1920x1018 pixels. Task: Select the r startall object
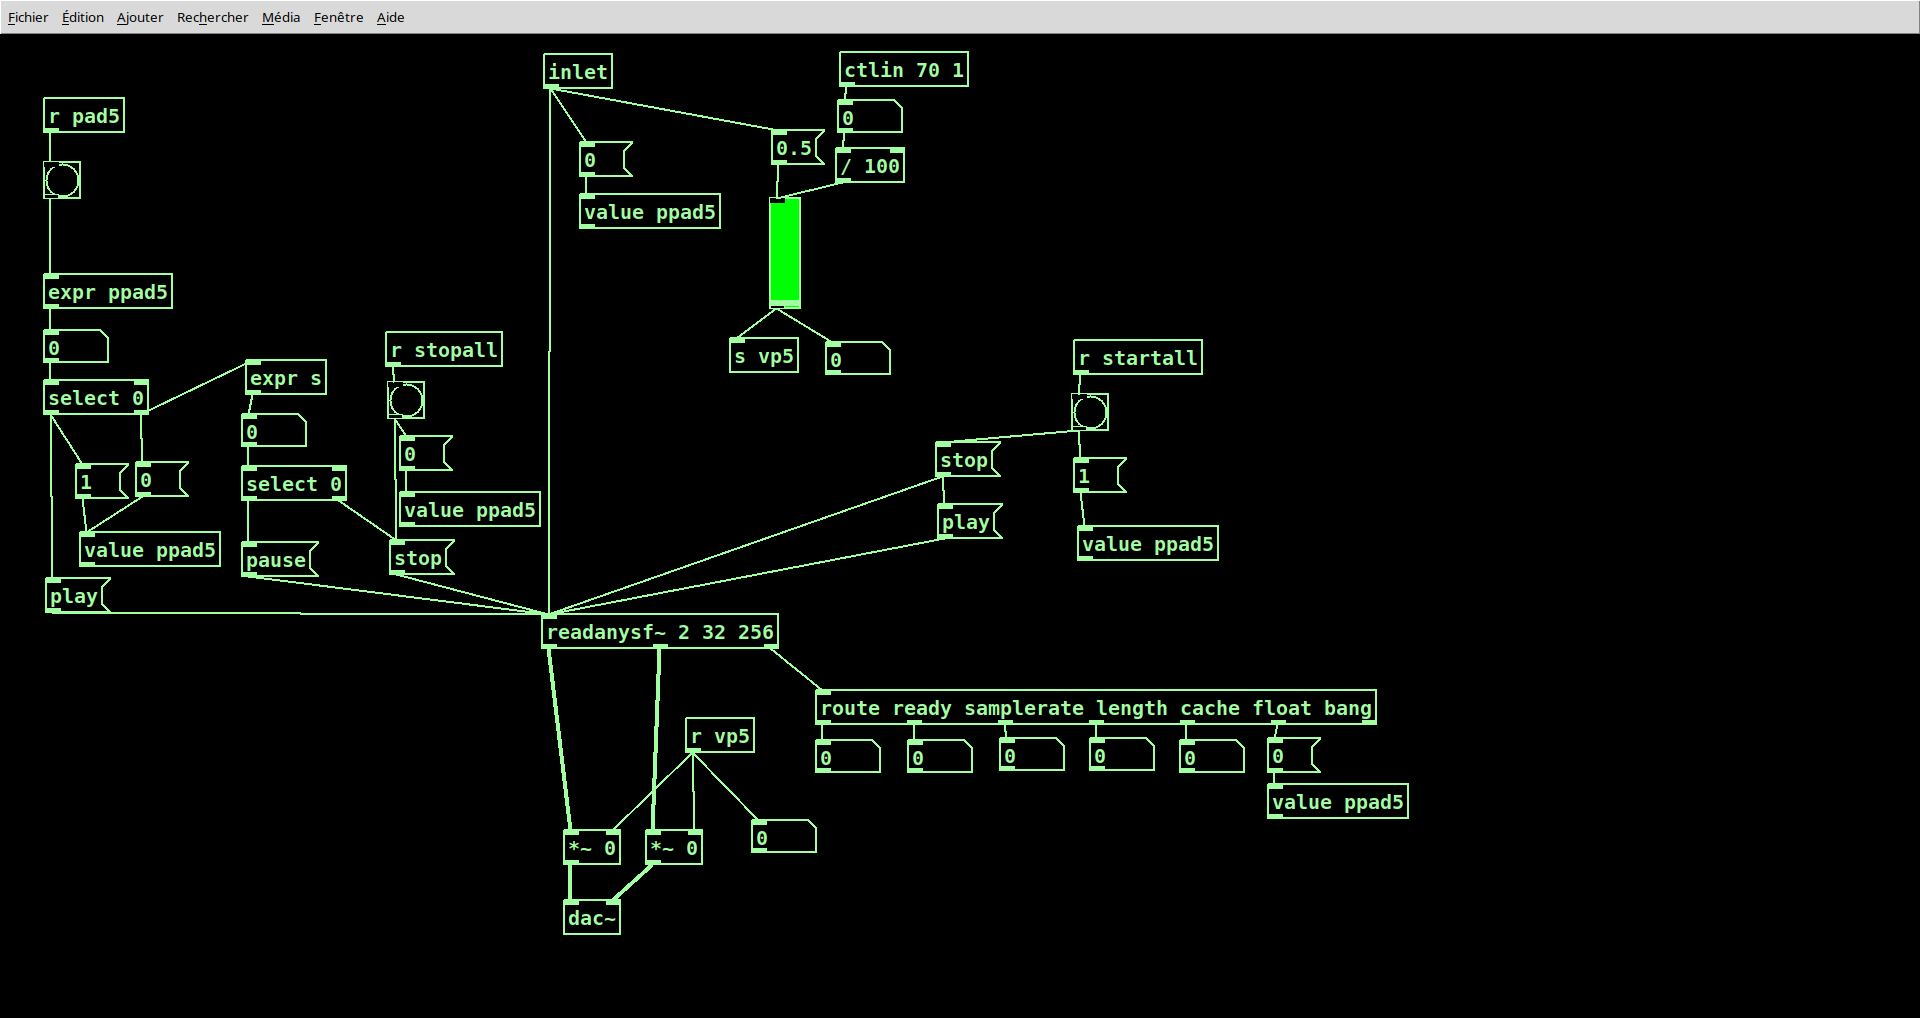click(1138, 358)
